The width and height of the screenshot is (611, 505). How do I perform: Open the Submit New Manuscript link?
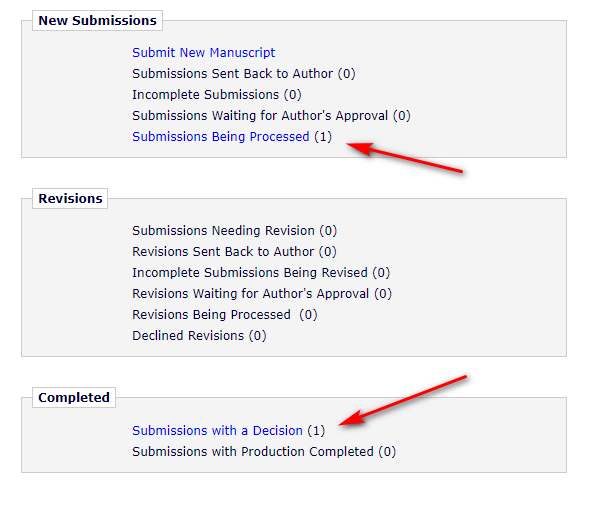[x=203, y=52]
